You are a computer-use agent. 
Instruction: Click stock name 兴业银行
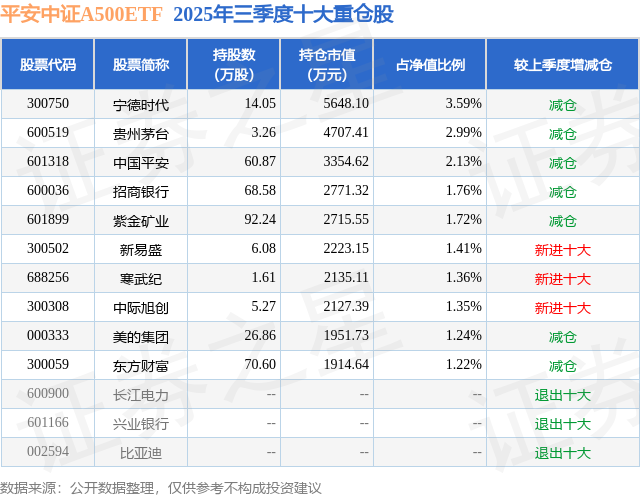(x=141, y=424)
